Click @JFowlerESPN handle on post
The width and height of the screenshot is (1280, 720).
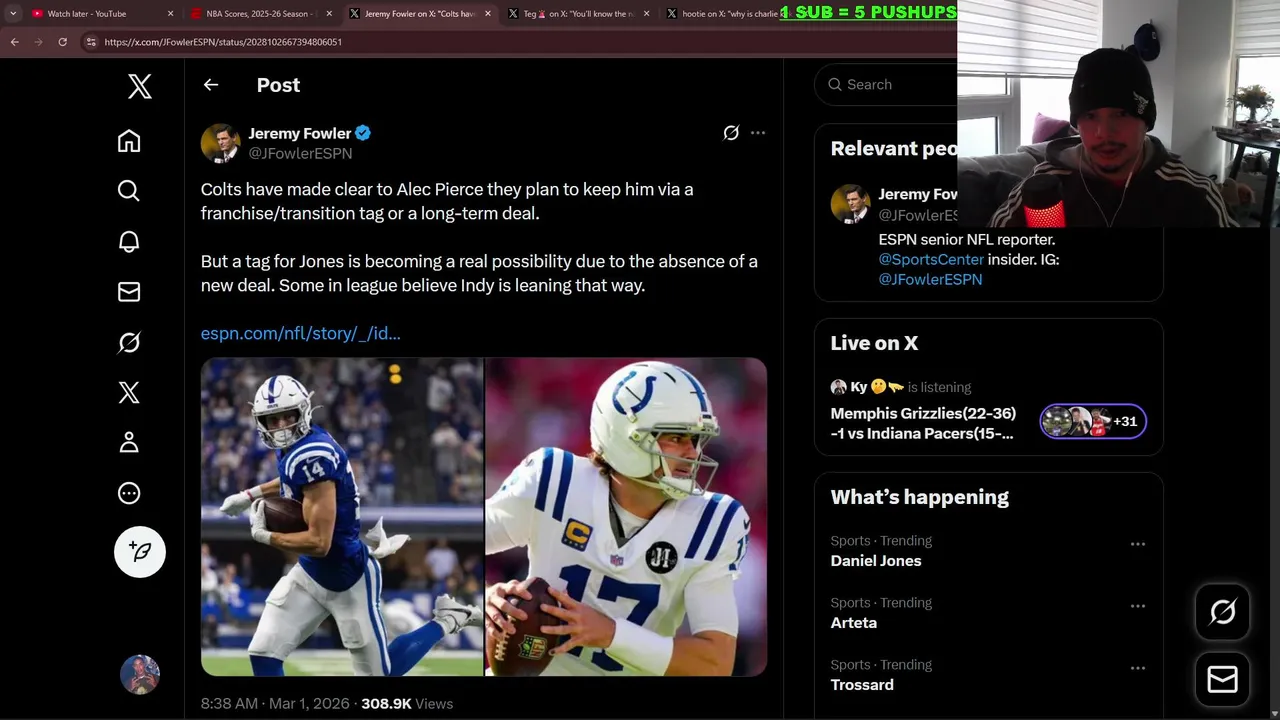300,153
